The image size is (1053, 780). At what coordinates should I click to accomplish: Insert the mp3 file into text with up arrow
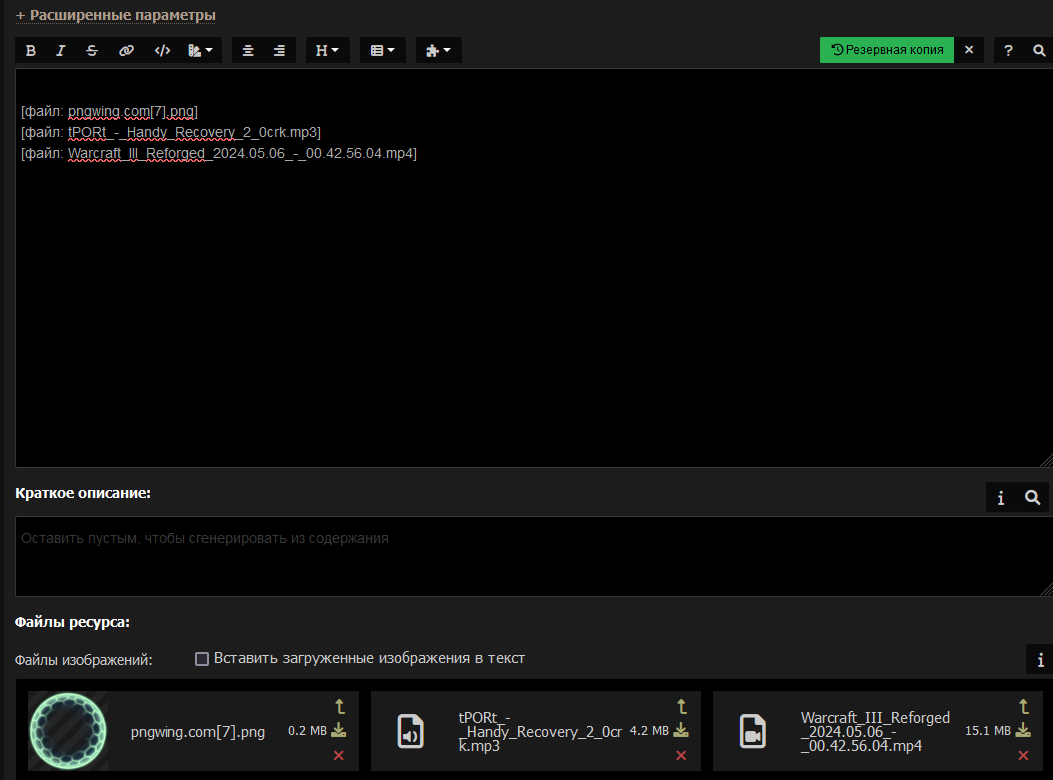(x=682, y=707)
